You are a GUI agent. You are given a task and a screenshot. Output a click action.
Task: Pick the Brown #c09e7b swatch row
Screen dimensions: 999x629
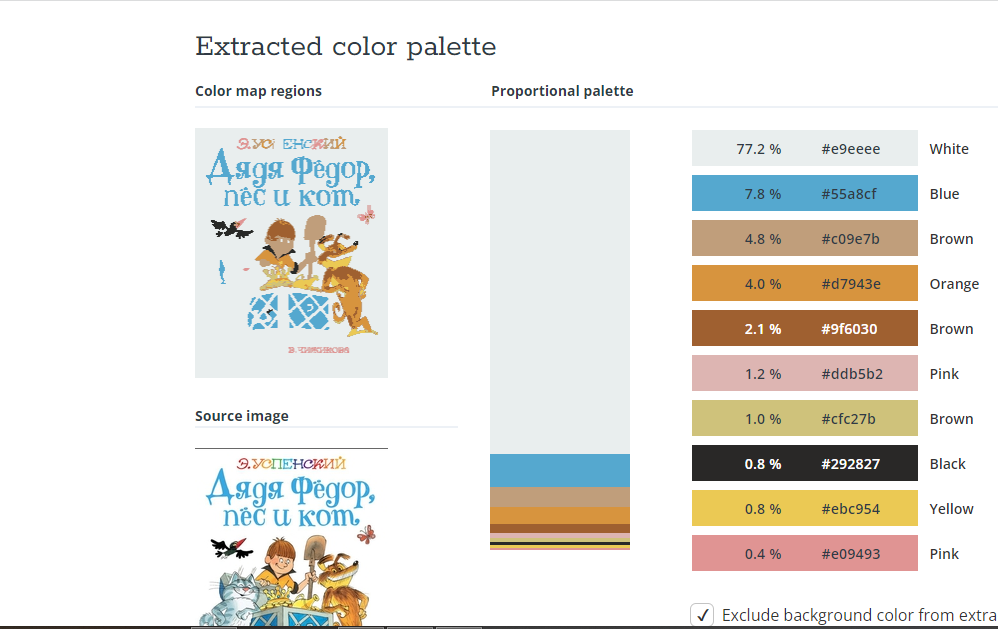coord(805,238)
